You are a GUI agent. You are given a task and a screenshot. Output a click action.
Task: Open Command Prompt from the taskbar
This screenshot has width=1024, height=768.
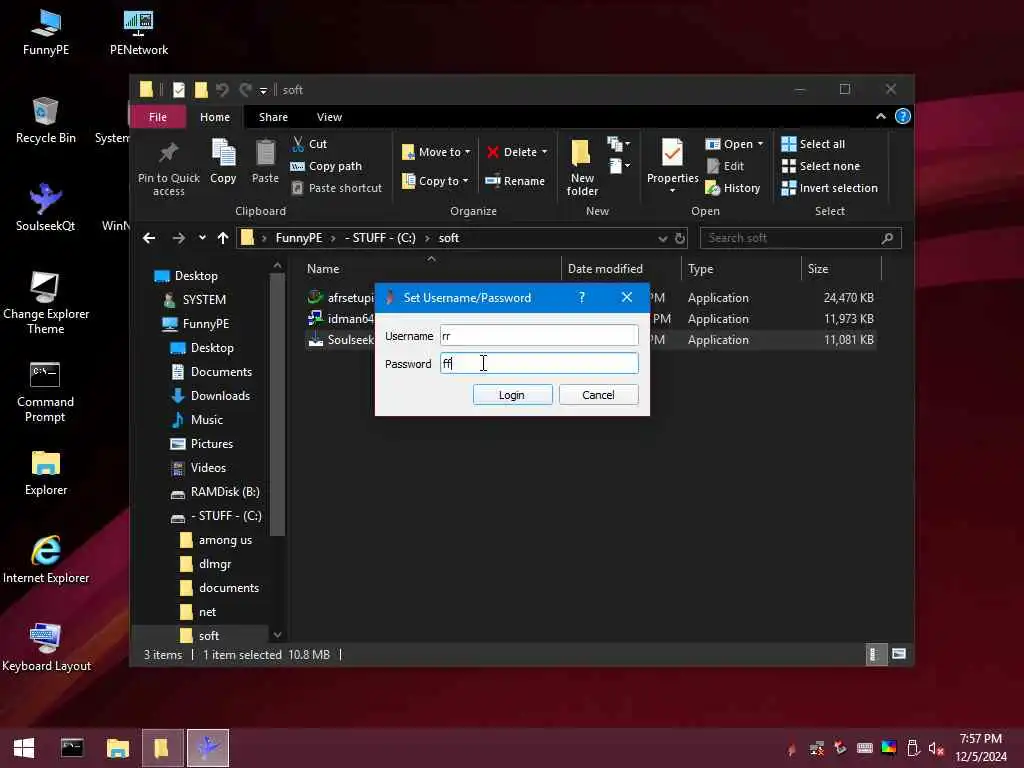click(72, 748)
